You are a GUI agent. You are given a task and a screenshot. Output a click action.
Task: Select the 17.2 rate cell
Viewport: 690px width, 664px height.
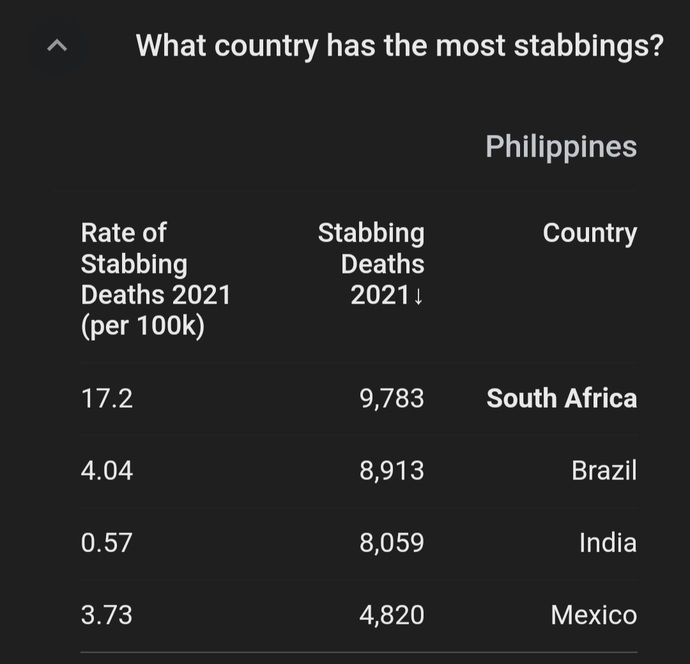(x=106, y=399)
